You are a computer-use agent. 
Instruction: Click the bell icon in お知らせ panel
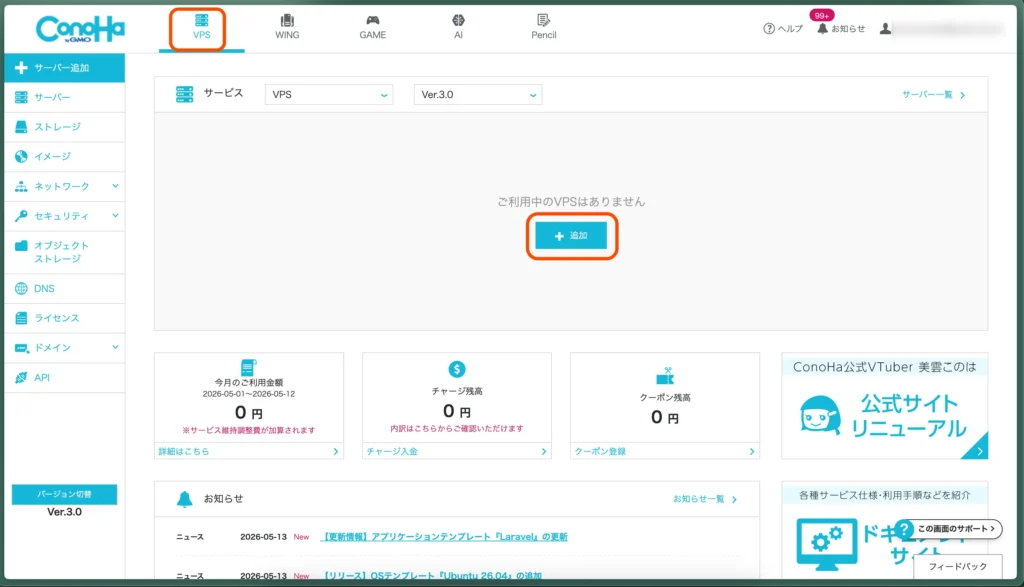click(185, 499)
